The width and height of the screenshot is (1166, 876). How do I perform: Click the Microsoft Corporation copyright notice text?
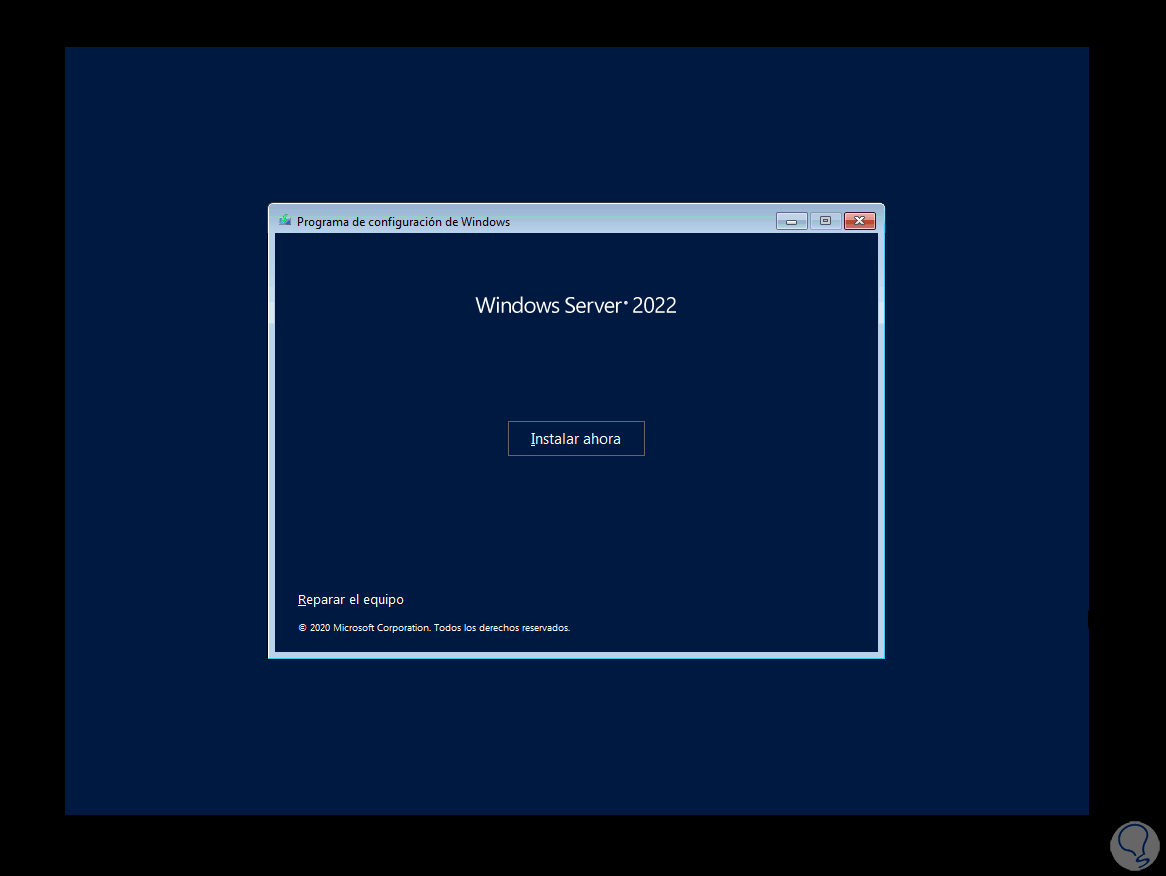click(x=434, y=628)
